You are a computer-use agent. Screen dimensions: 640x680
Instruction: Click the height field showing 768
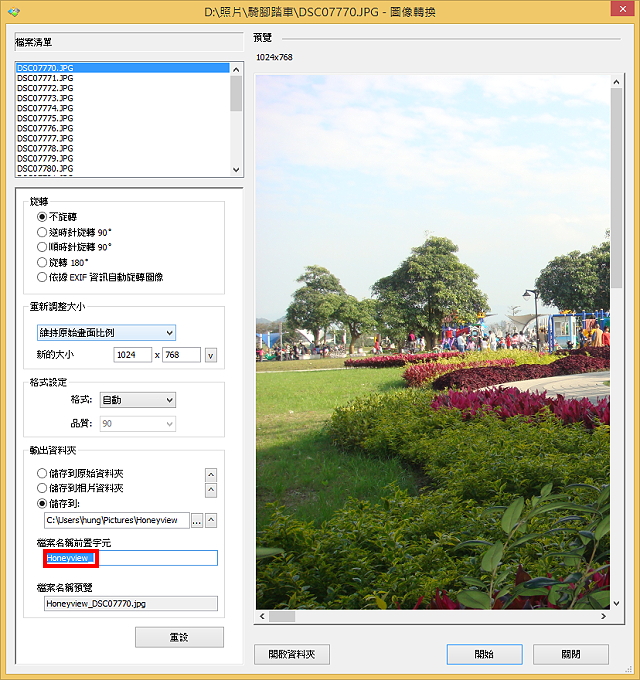pos(181,355)
